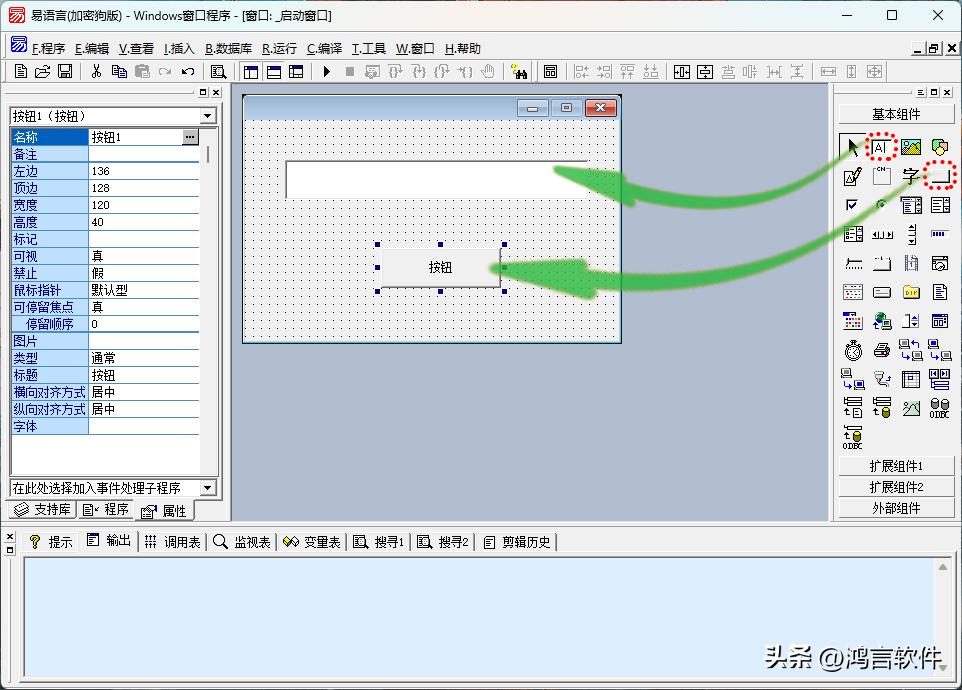
Task: Click the Save file toolbar icon
Action: tap(65, 72)
